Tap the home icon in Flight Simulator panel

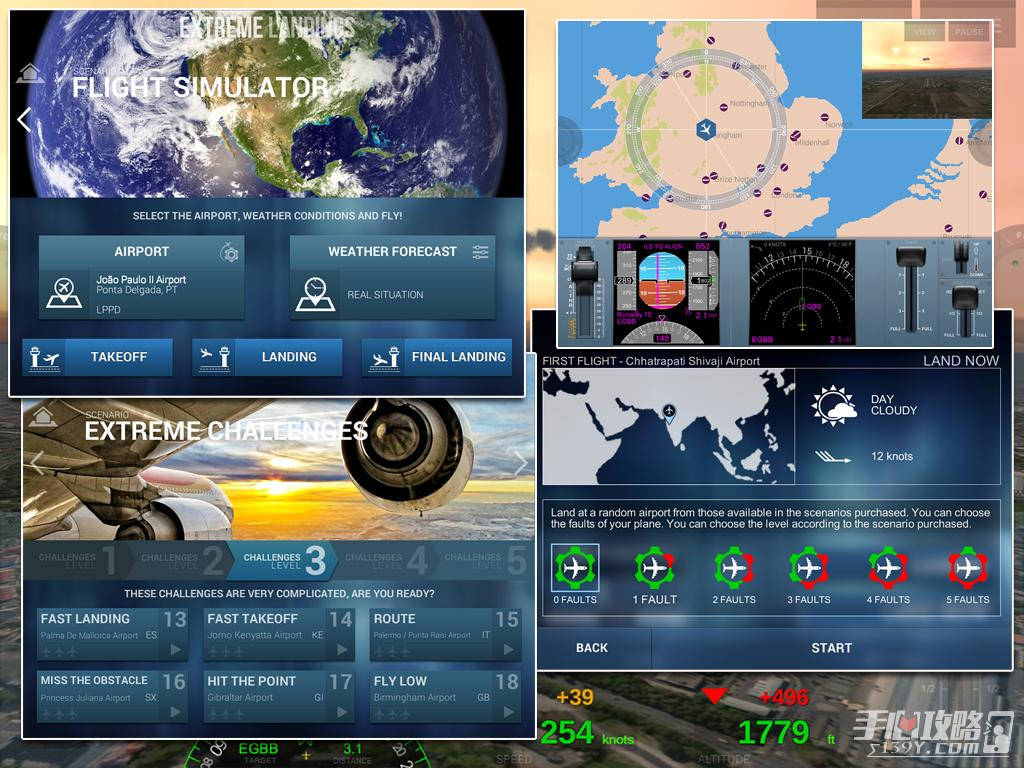pyautogui.click(x=30, y=73)
